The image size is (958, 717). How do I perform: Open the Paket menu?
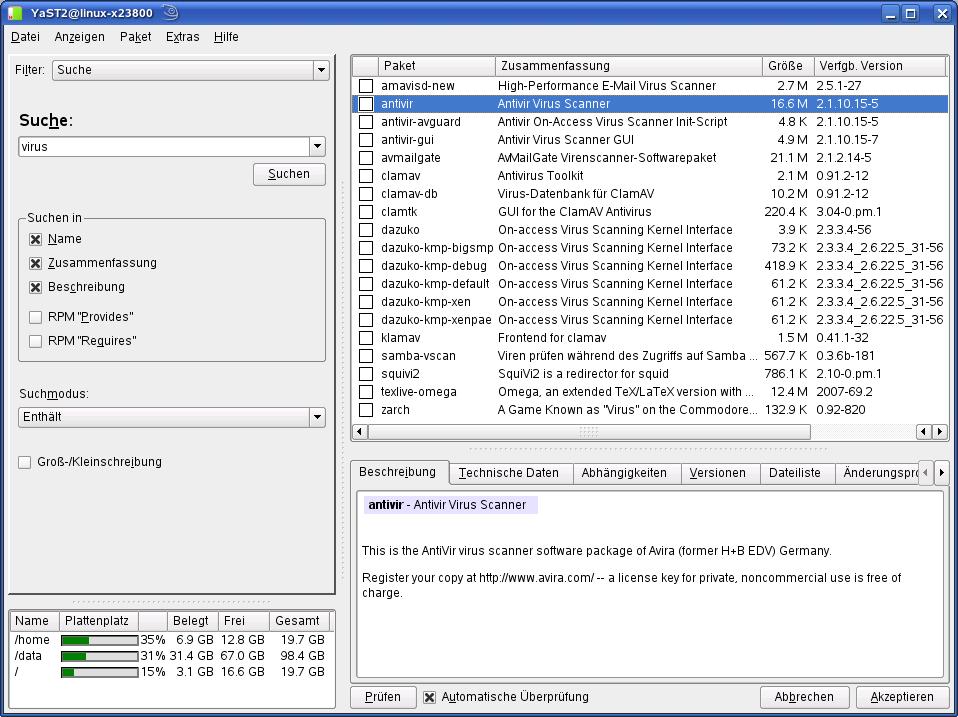[x=136, y=37]
